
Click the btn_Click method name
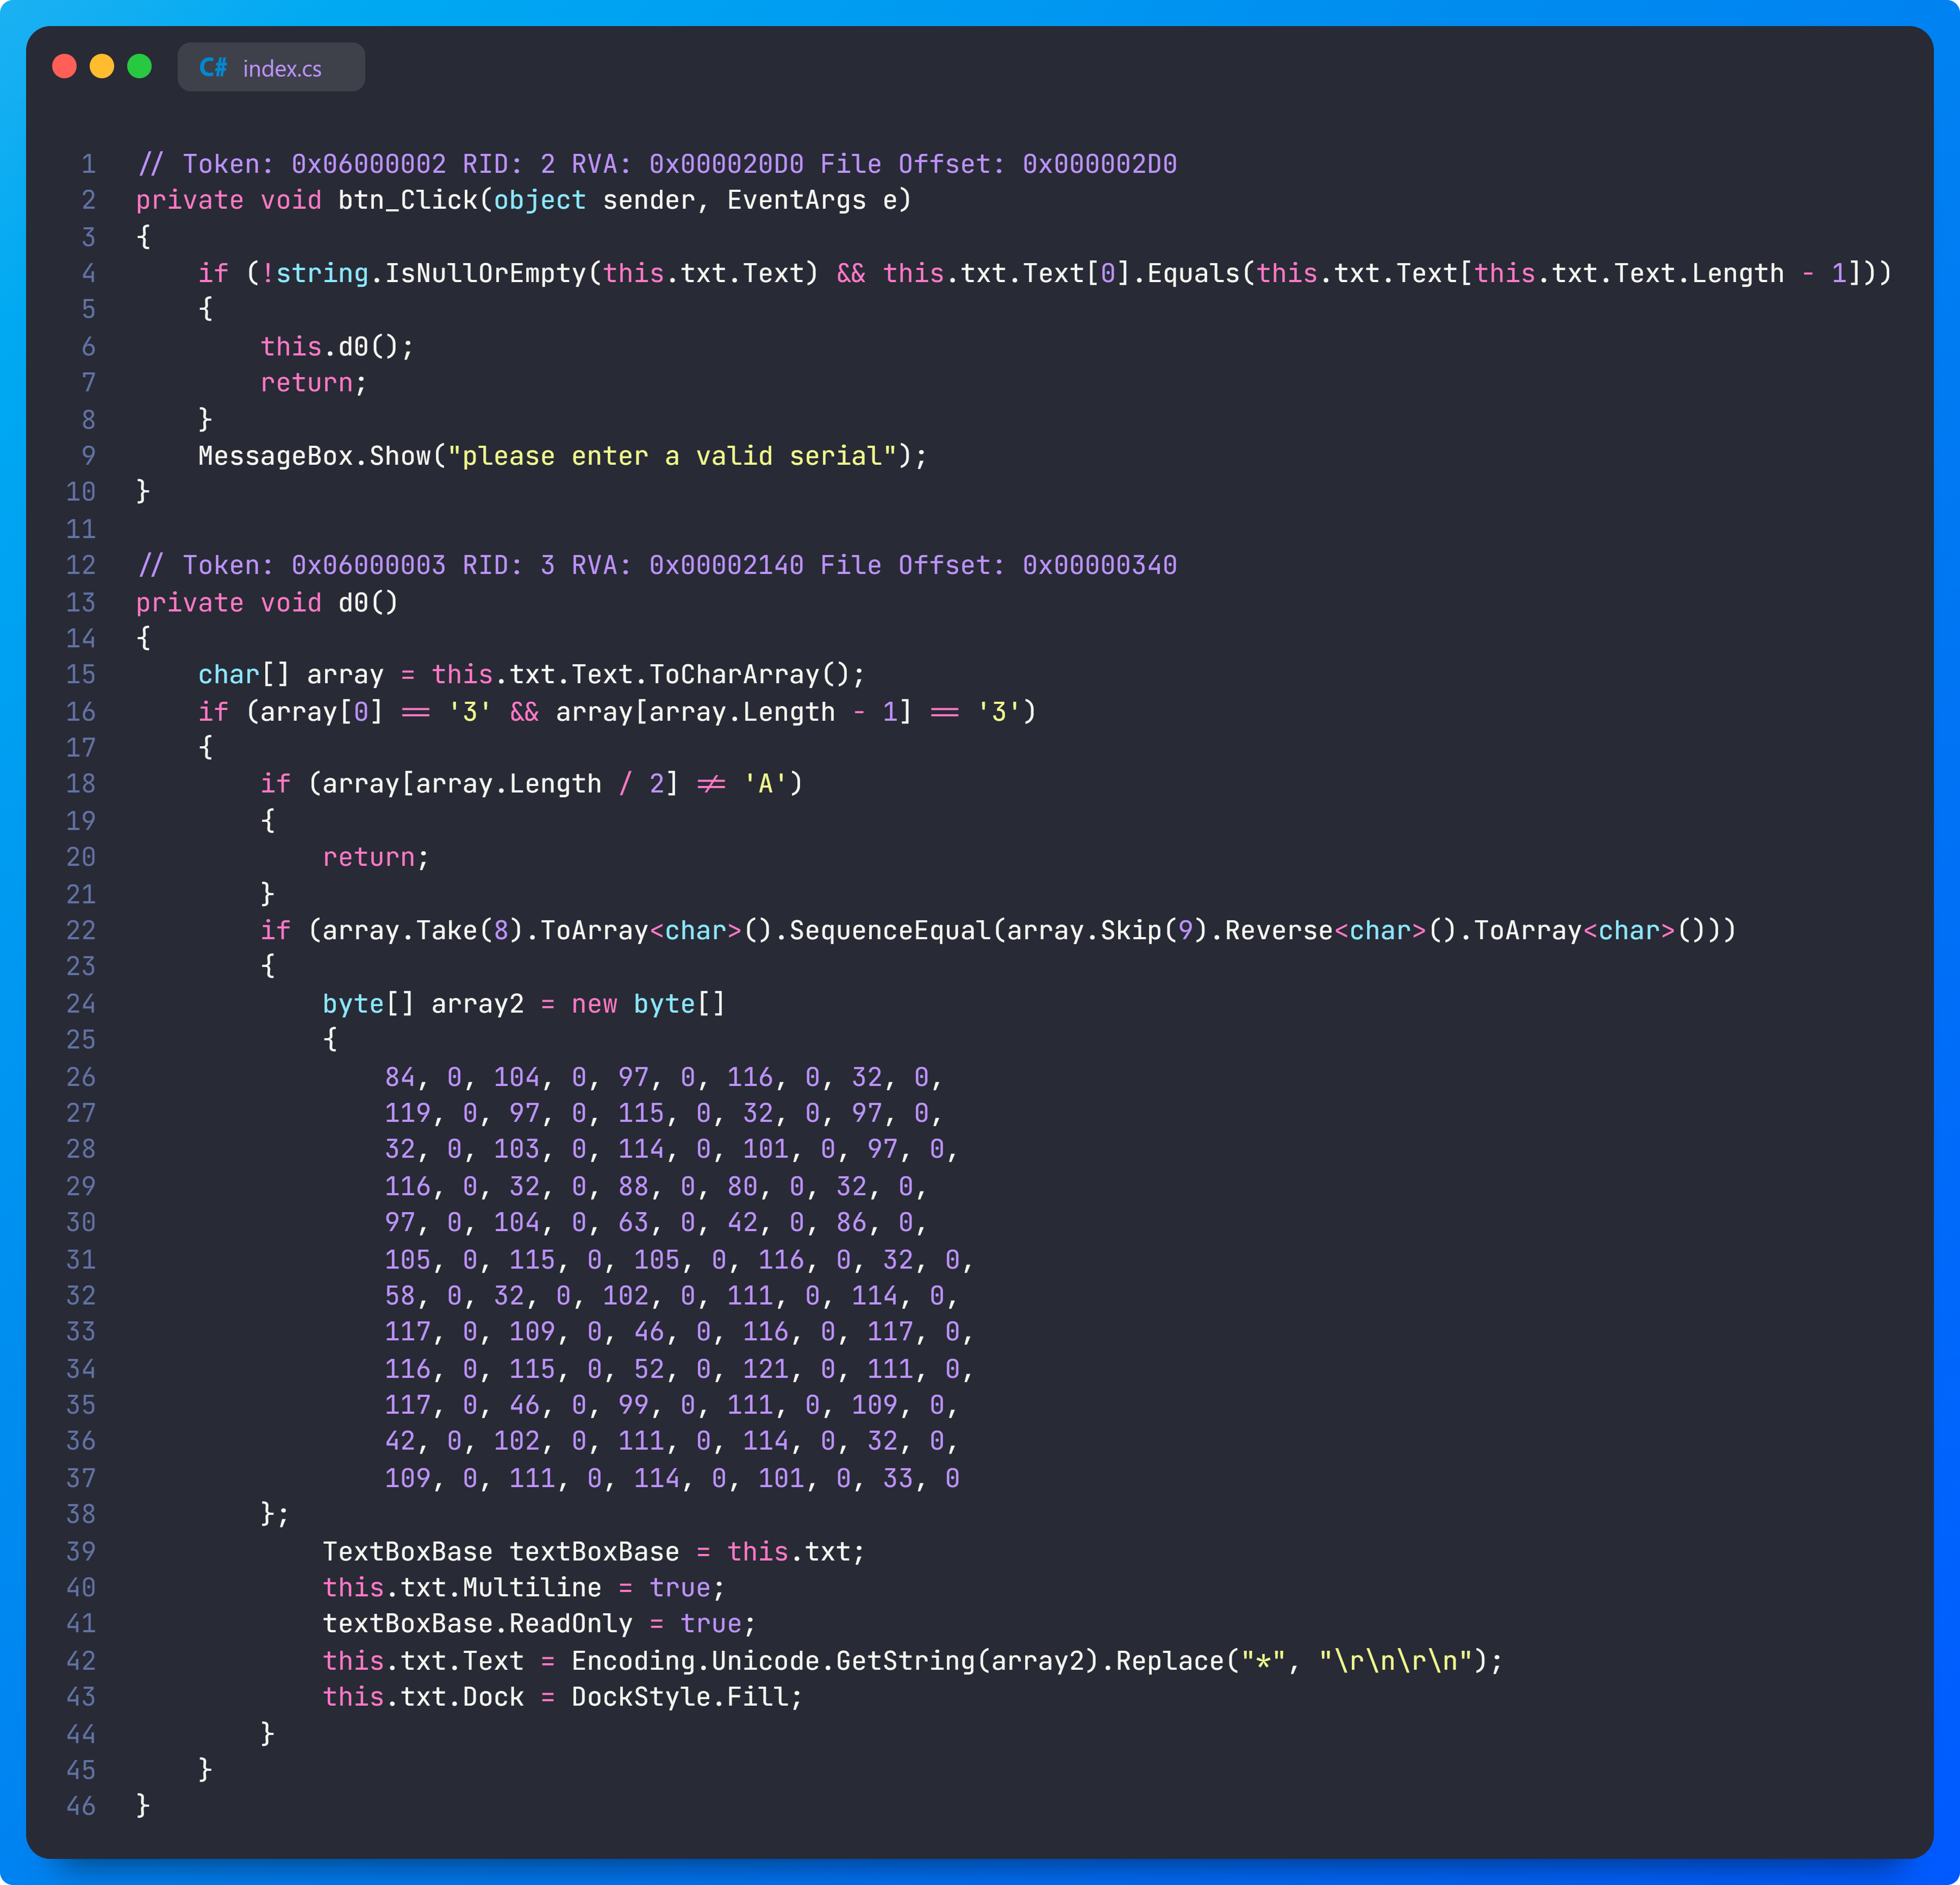408,200
